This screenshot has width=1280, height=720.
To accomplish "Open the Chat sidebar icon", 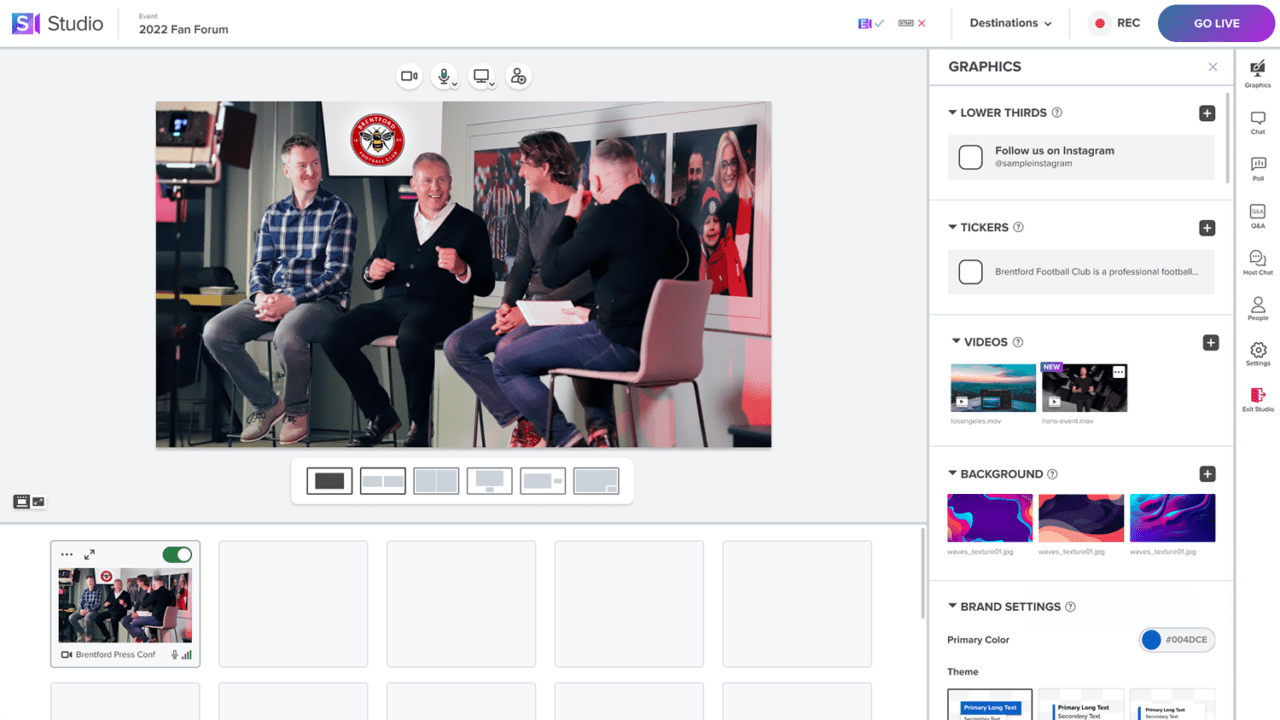I will pyautogui.click(x=1258, y=122).
